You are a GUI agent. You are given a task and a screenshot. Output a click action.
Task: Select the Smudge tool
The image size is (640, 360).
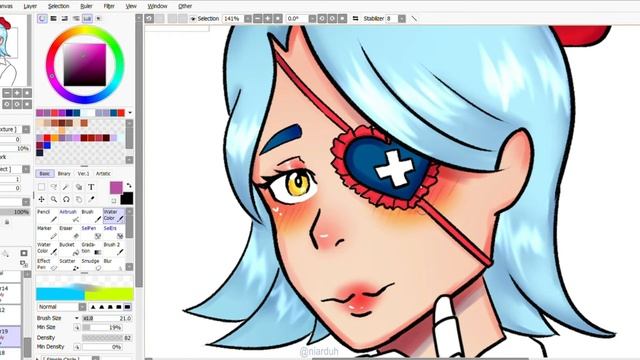click(x=91, y=264)
